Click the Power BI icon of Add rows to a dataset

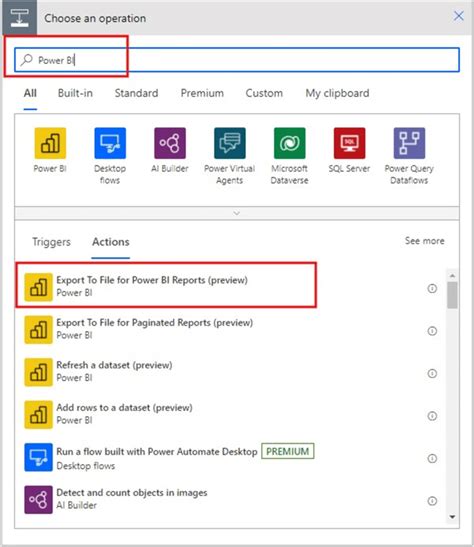click(38, 415)
